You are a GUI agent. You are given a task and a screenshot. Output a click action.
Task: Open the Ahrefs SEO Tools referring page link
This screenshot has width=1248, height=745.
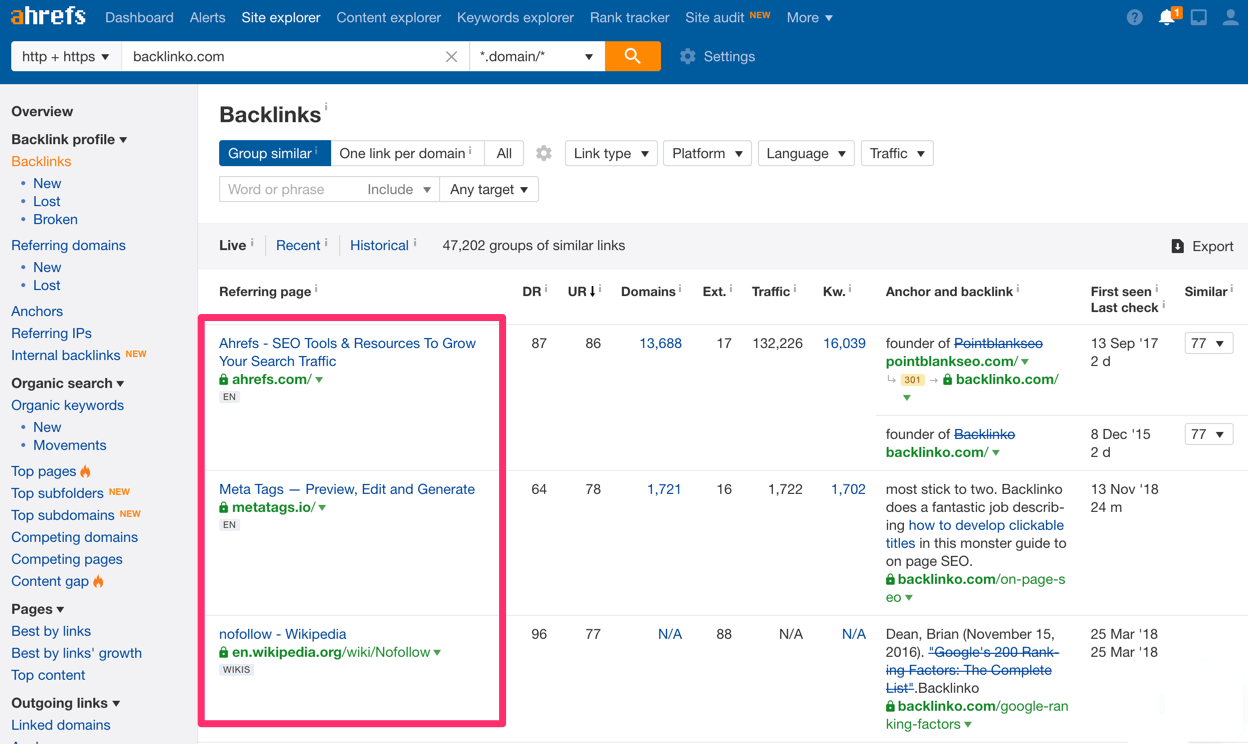point(347,352)
